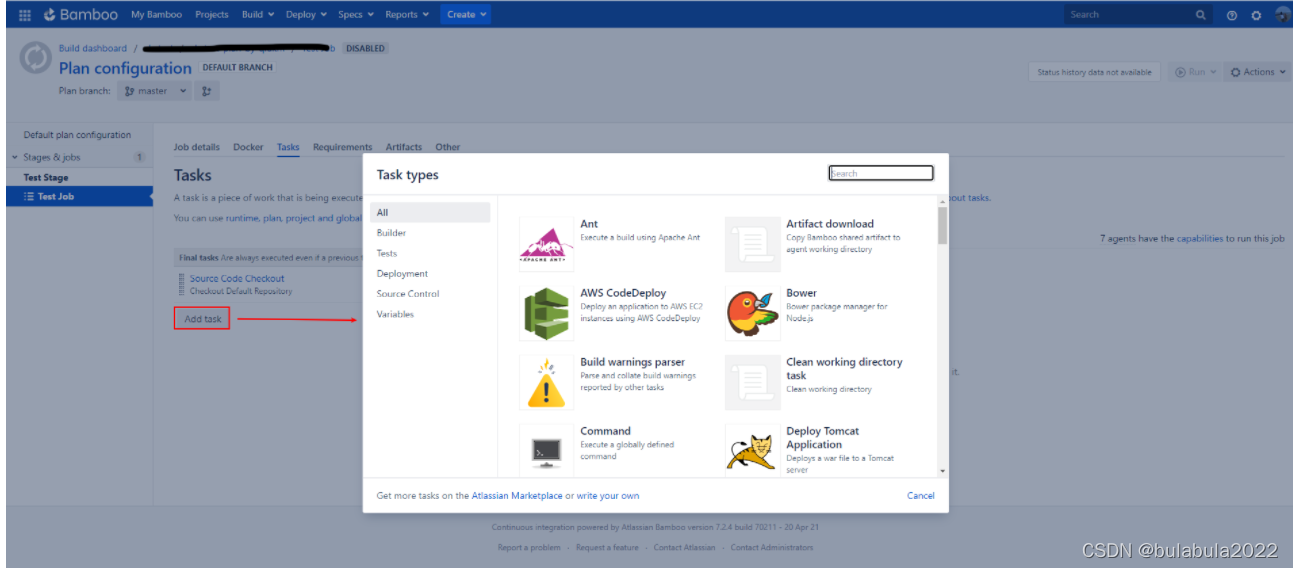The width and height of the screenshot is (1293, 568).
Task: Click the search magnifier icon in header
Action: (x=1201, y=15)
